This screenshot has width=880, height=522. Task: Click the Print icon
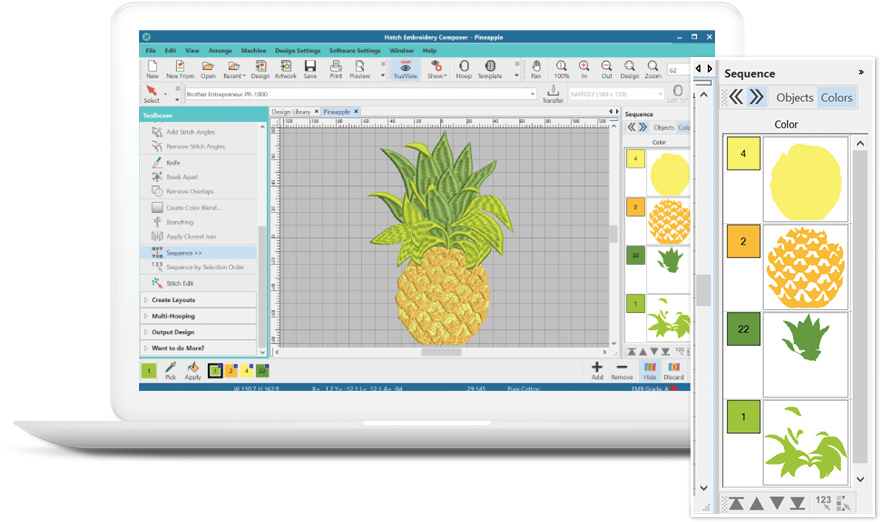point(336,70)
